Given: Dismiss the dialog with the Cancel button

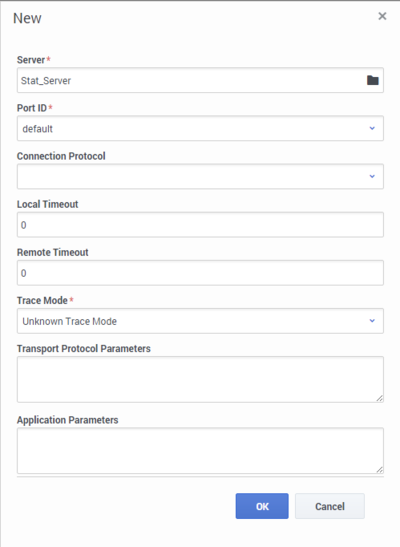Looking at the screenshot, I should tap(330, 506).
